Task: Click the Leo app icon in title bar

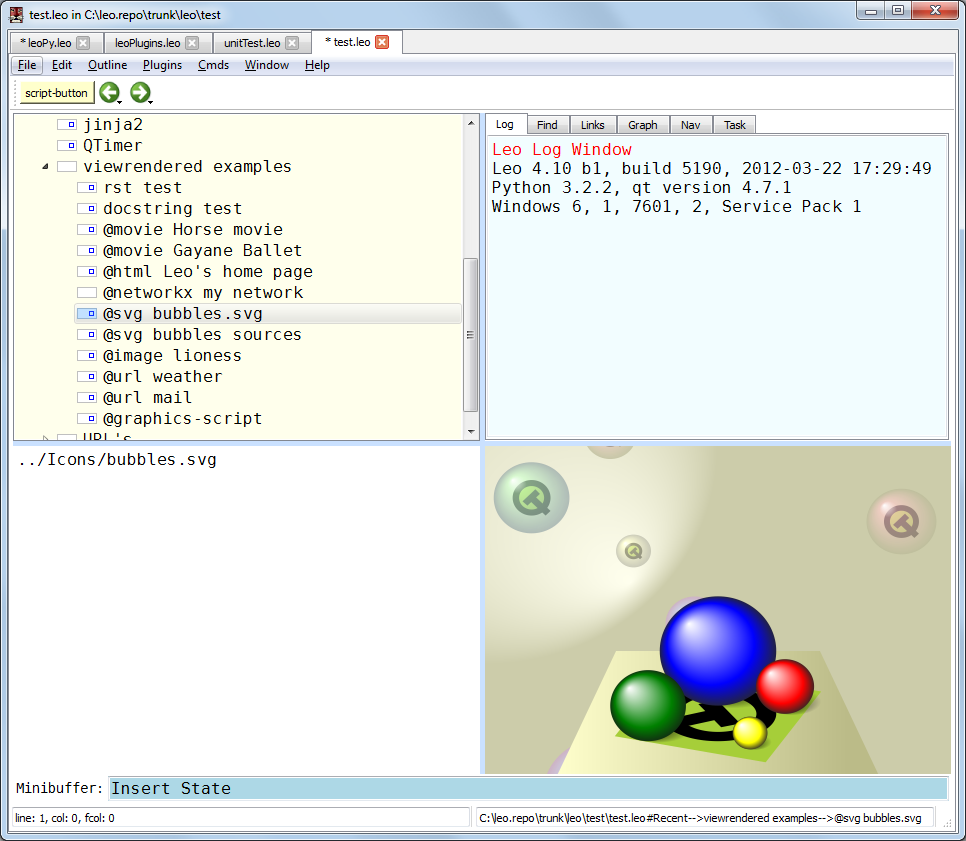Action: click(x=17, y=14)
